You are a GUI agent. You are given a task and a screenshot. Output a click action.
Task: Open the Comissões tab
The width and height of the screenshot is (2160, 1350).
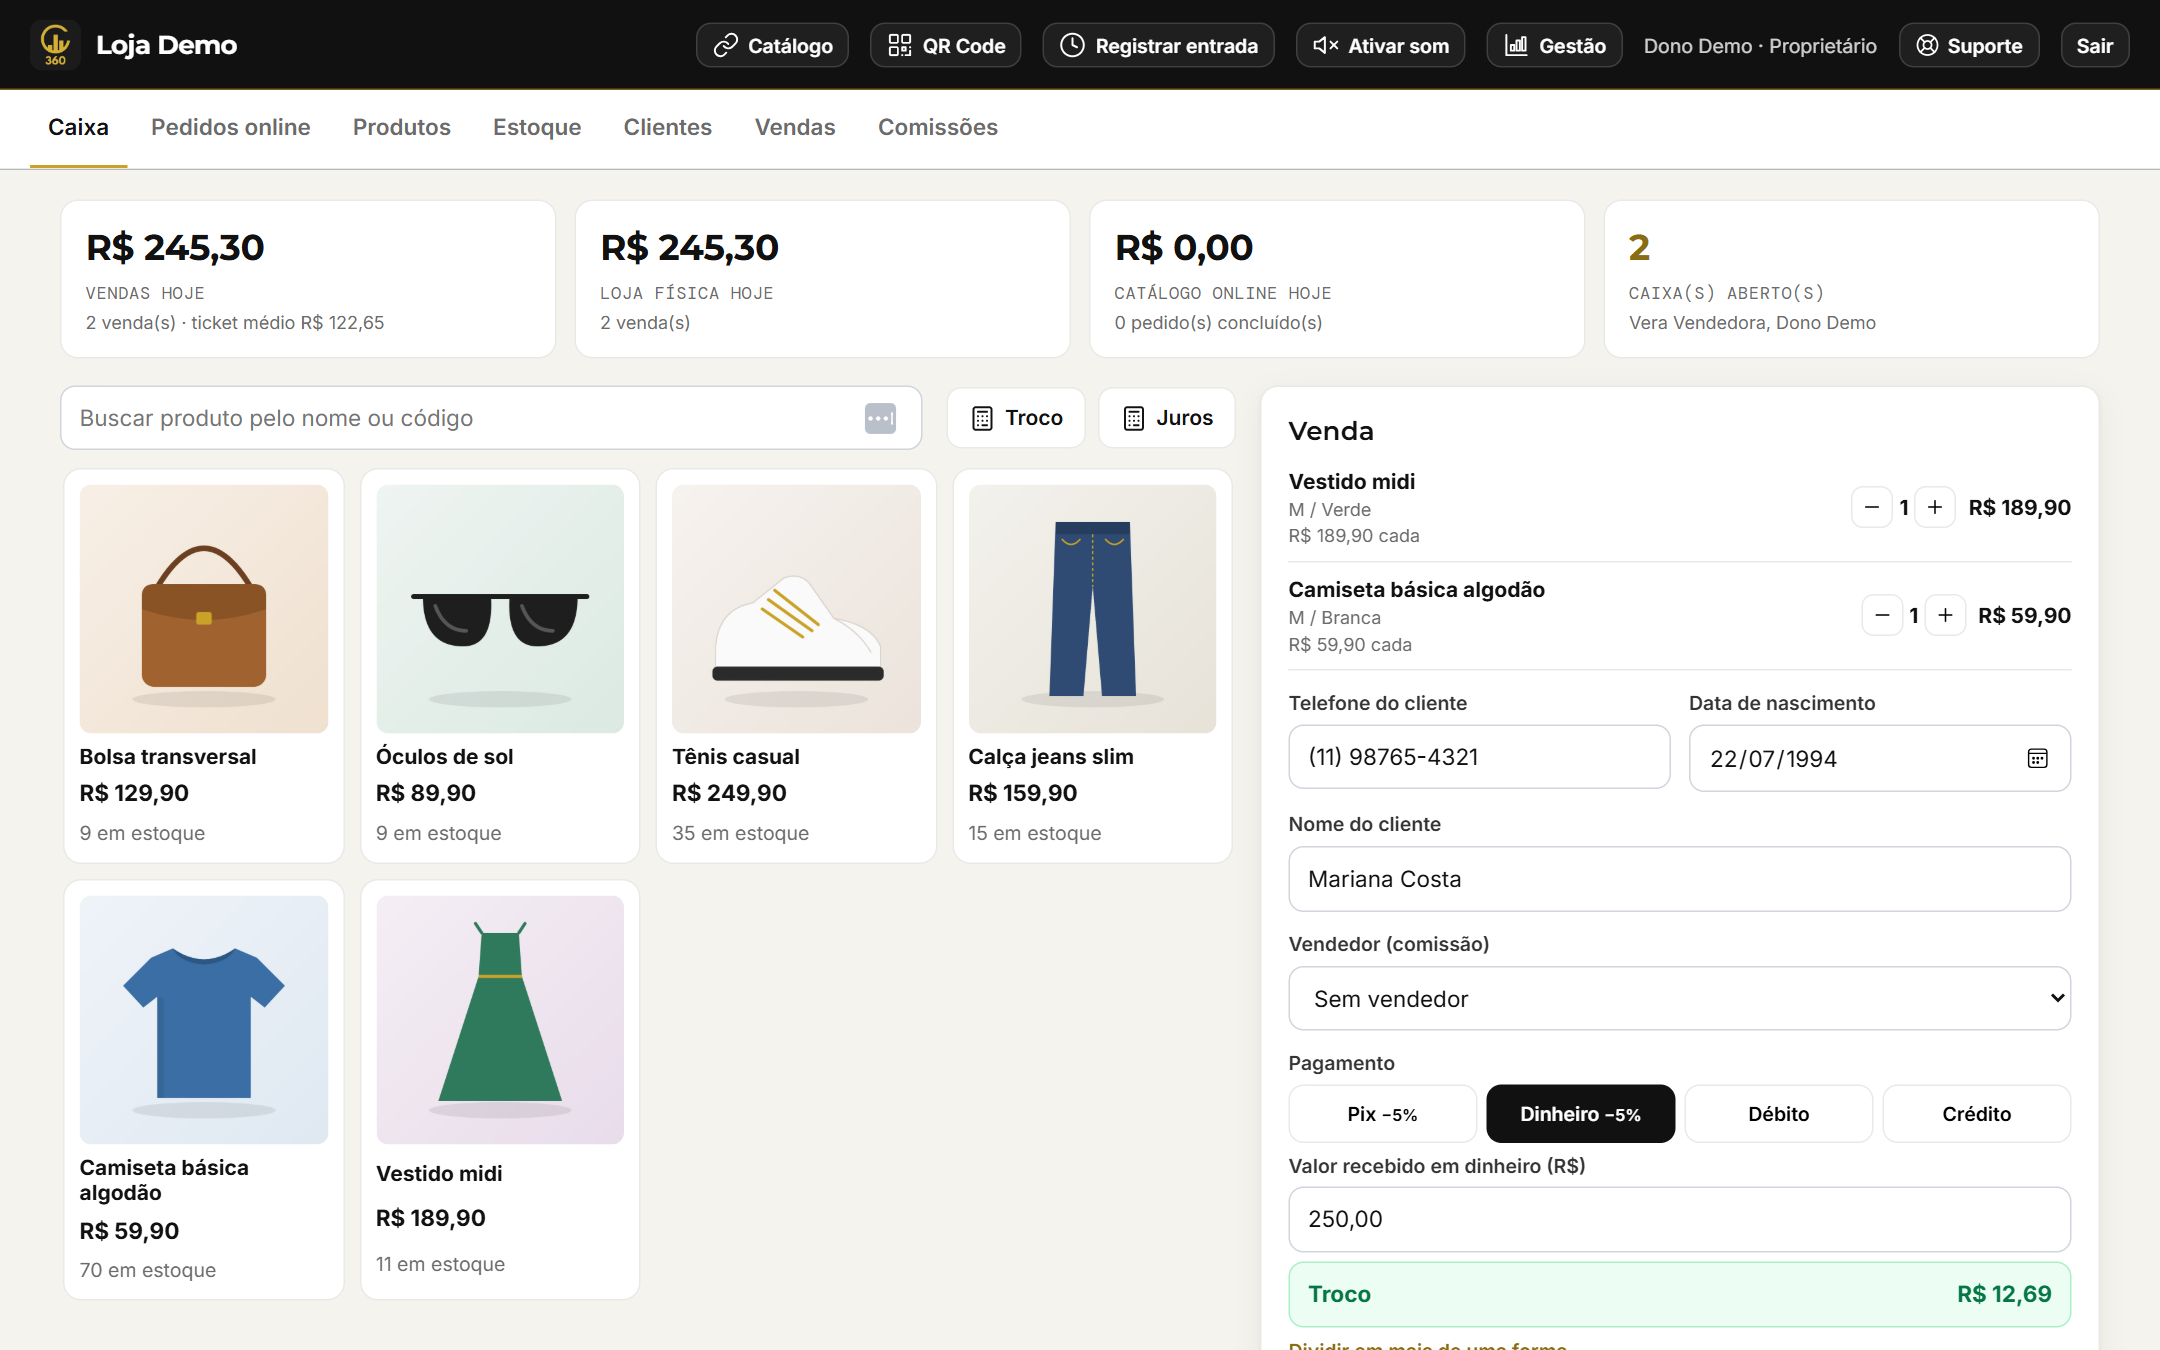[937, 128]
